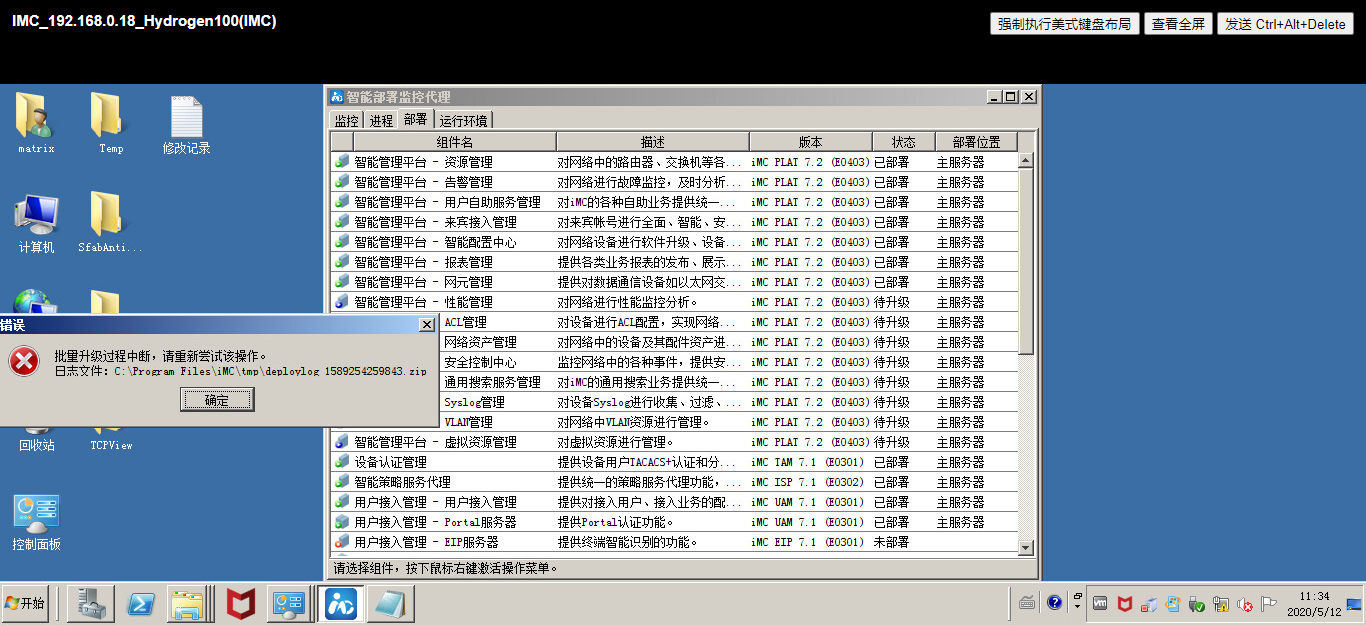Open TCPView desktop shortcut

coord(111,445)
